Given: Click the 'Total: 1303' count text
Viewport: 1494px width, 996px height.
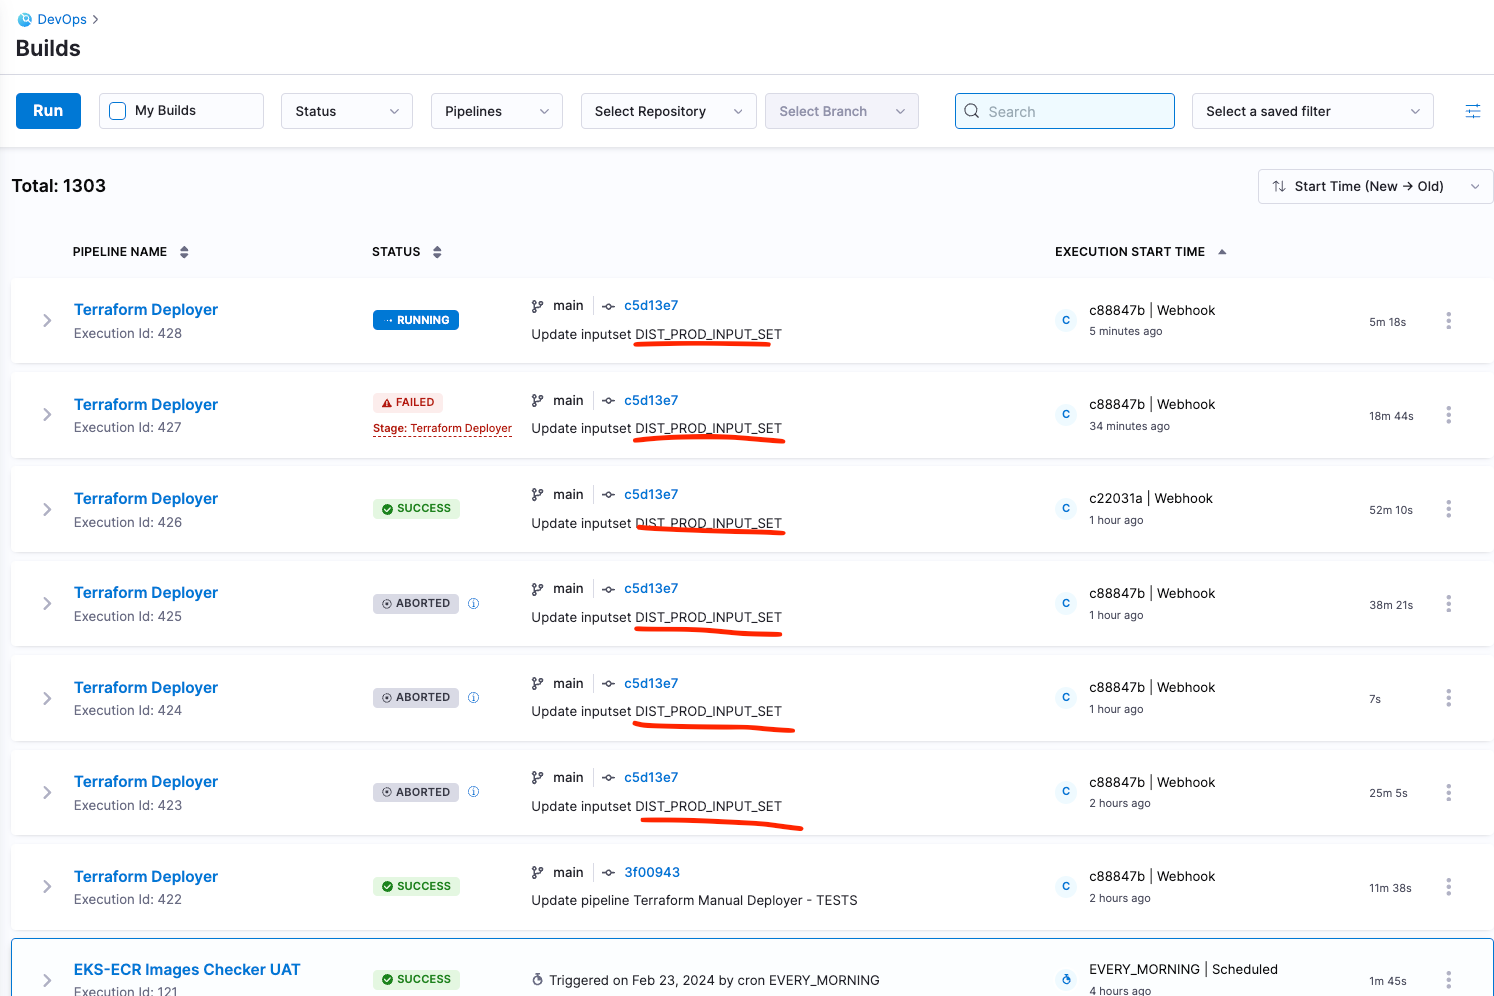Looking at the screenshot, I should coord(59,186).
